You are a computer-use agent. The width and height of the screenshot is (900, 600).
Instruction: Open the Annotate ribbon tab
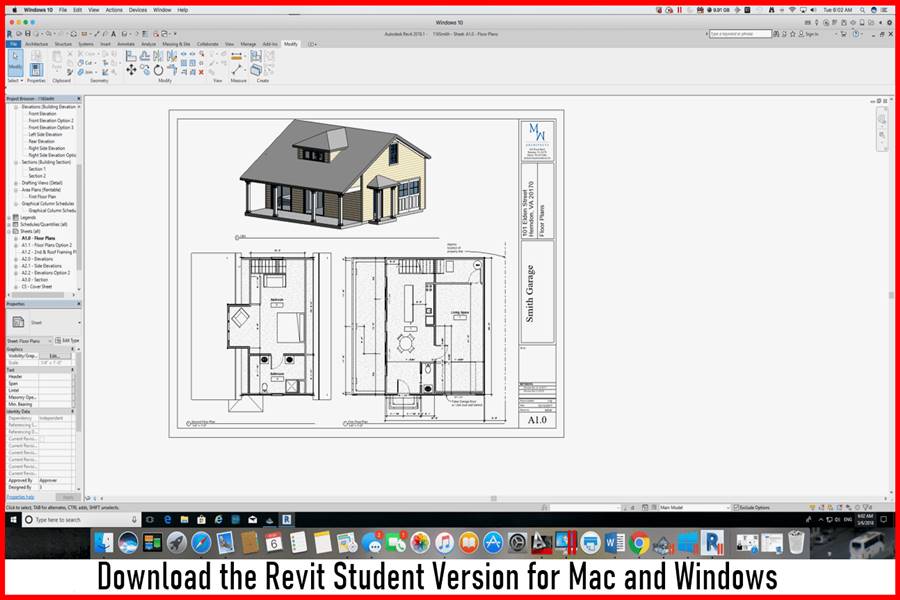click(x=126, y=44)
